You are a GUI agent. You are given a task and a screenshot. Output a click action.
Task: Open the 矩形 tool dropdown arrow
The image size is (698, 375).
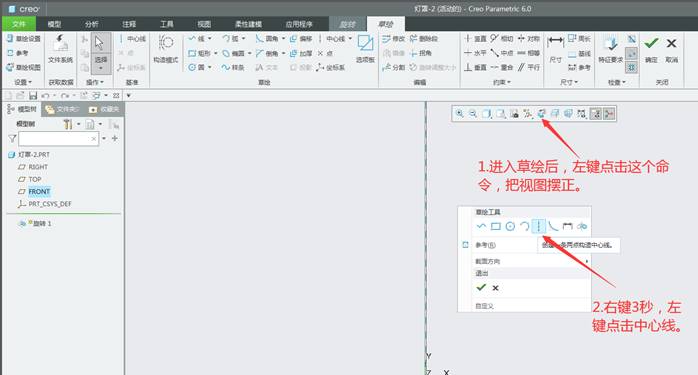(x=215, y=53)
